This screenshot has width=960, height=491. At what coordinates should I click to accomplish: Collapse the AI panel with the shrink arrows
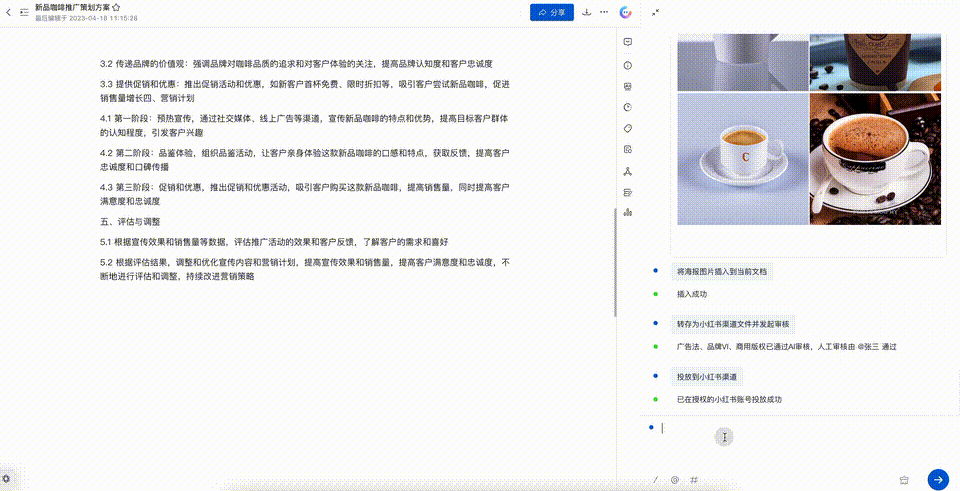(x=655, y=13)
